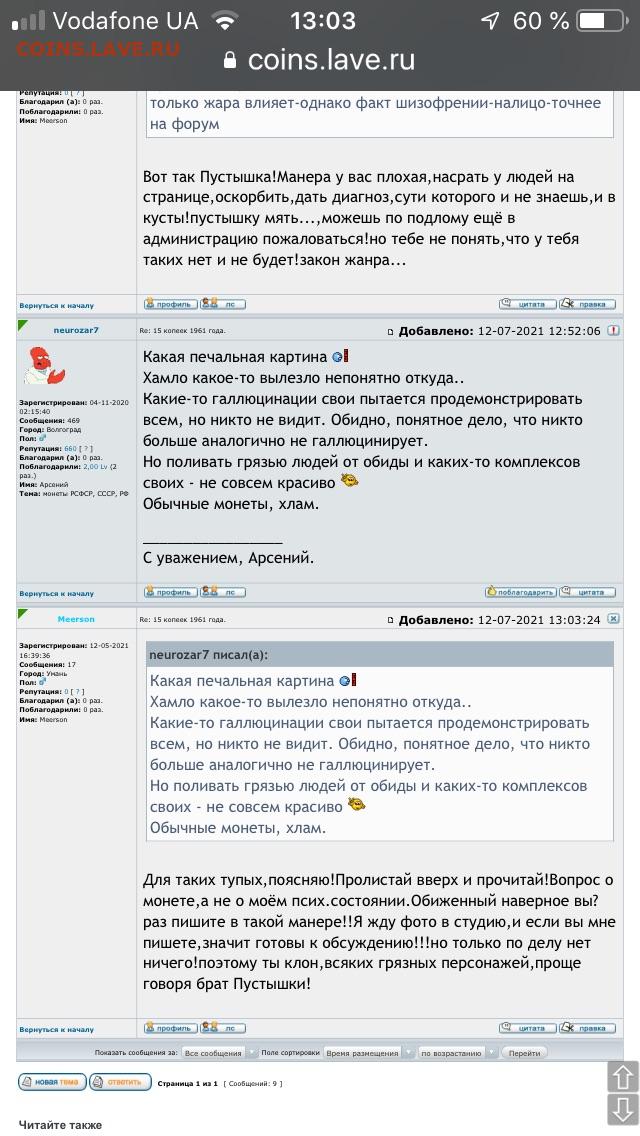The height and width of the screenshot is (1136, 640).
Task: Send private message (лс) to neurozar7
Action: point(223,592)
